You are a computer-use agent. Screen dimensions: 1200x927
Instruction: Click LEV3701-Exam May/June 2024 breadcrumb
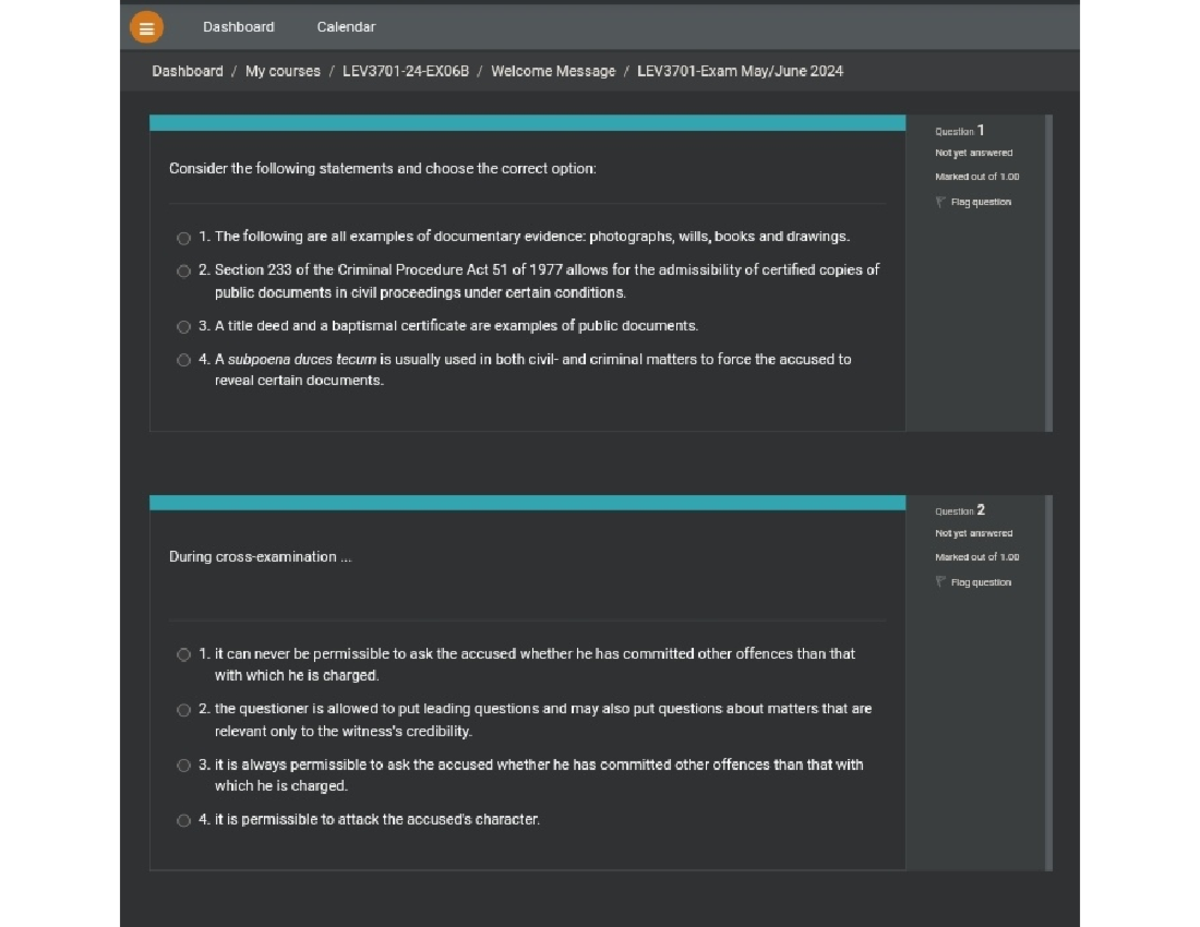740,71
